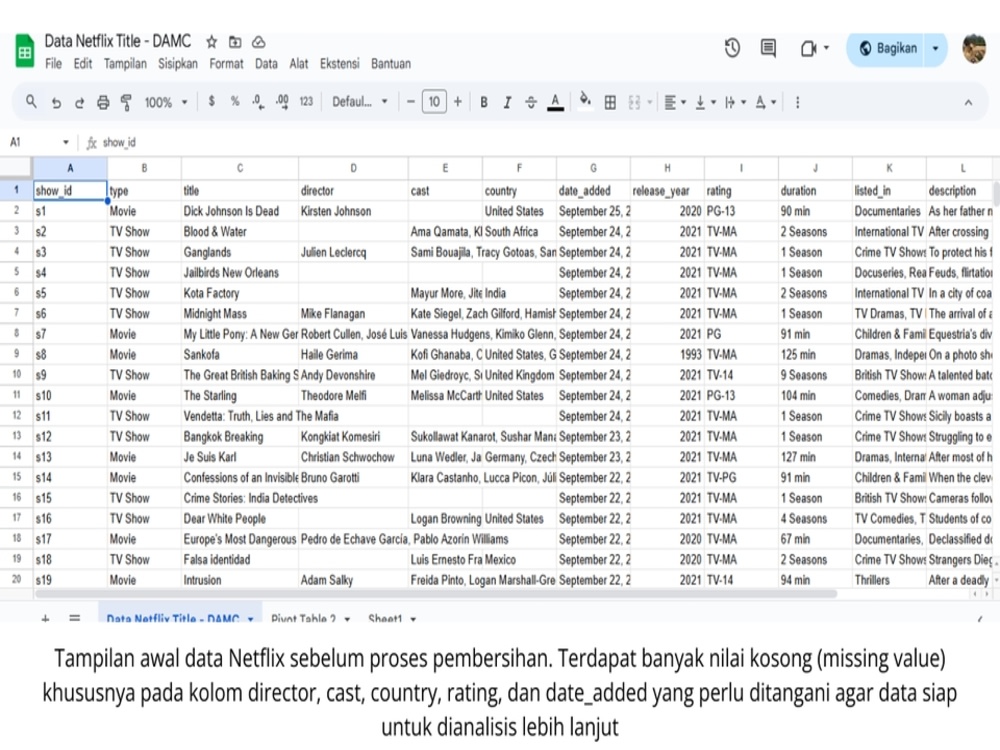Click the Google Sheets home logo
The width and height of the screenshot is (1000, 750).
tap(24, 52)
